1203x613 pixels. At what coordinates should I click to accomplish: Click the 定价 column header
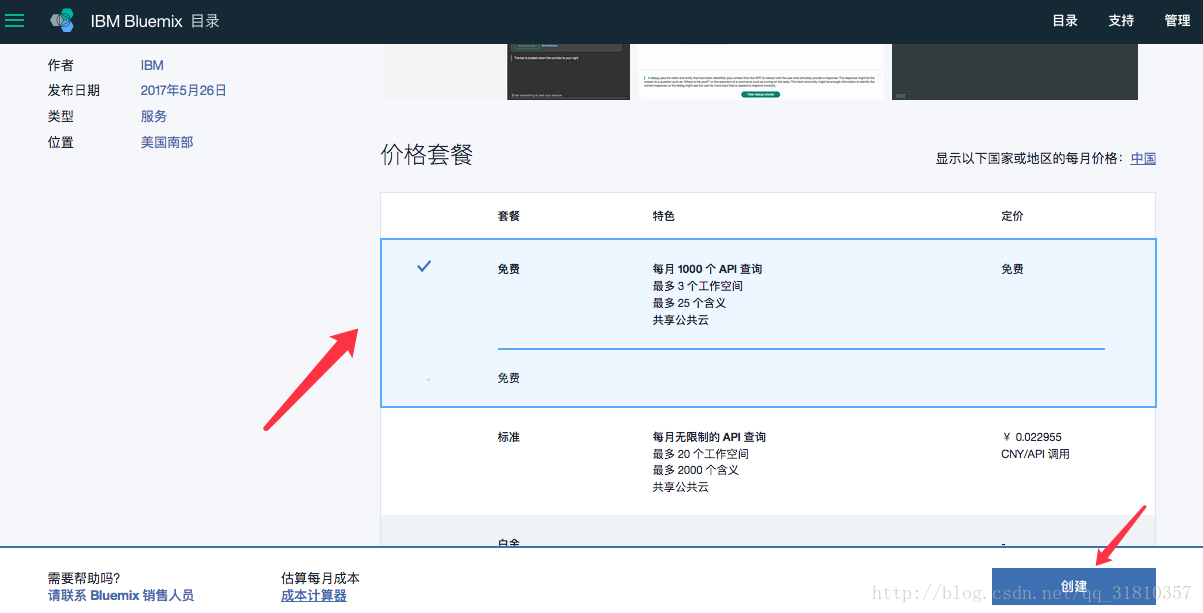(x=1012, y=216)
